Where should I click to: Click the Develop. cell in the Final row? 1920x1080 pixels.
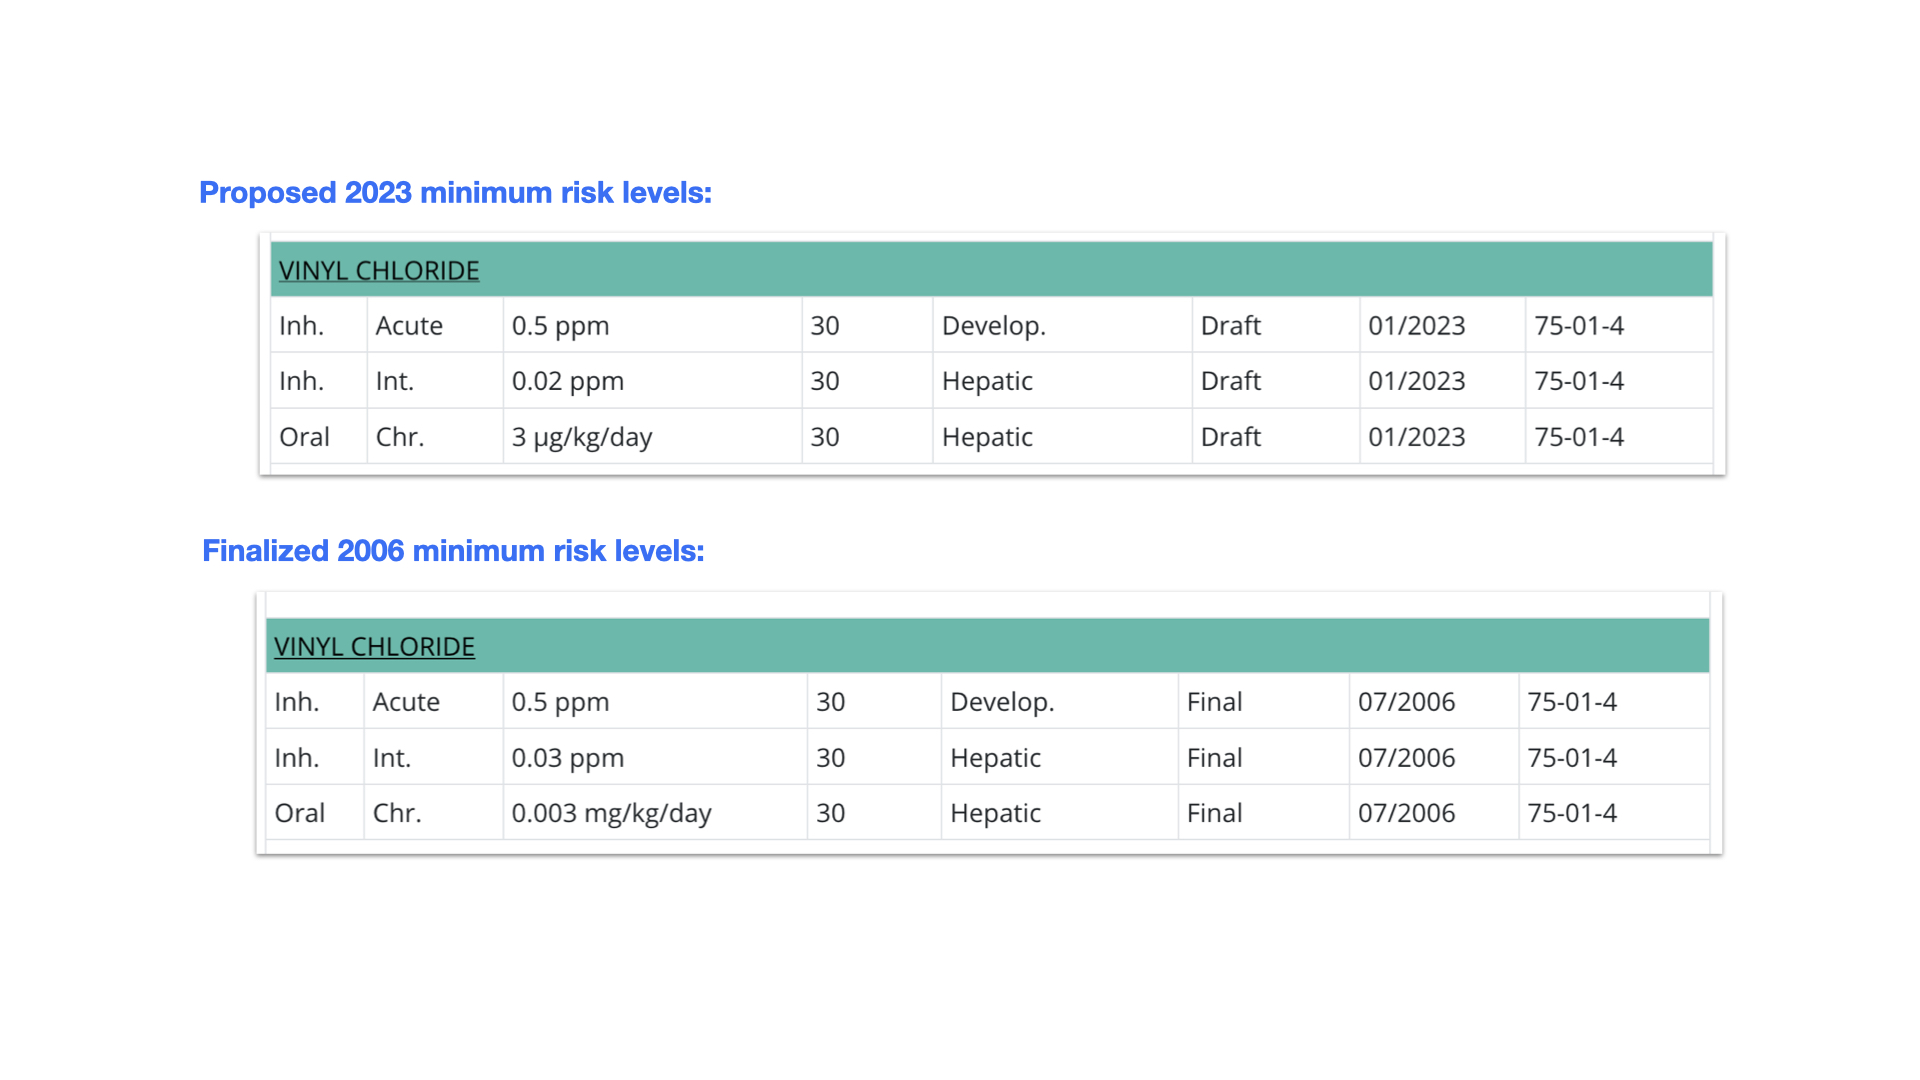tap(1001, 702)
